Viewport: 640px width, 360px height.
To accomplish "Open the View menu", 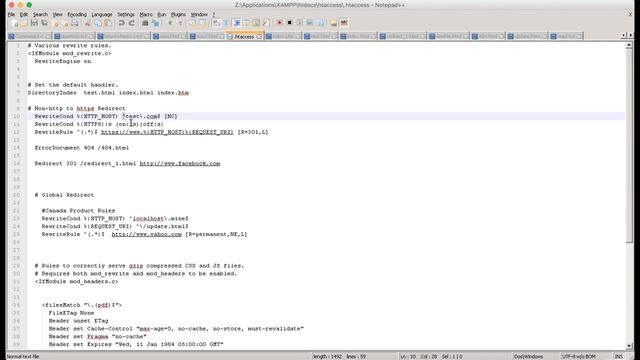I will [58, 14].
